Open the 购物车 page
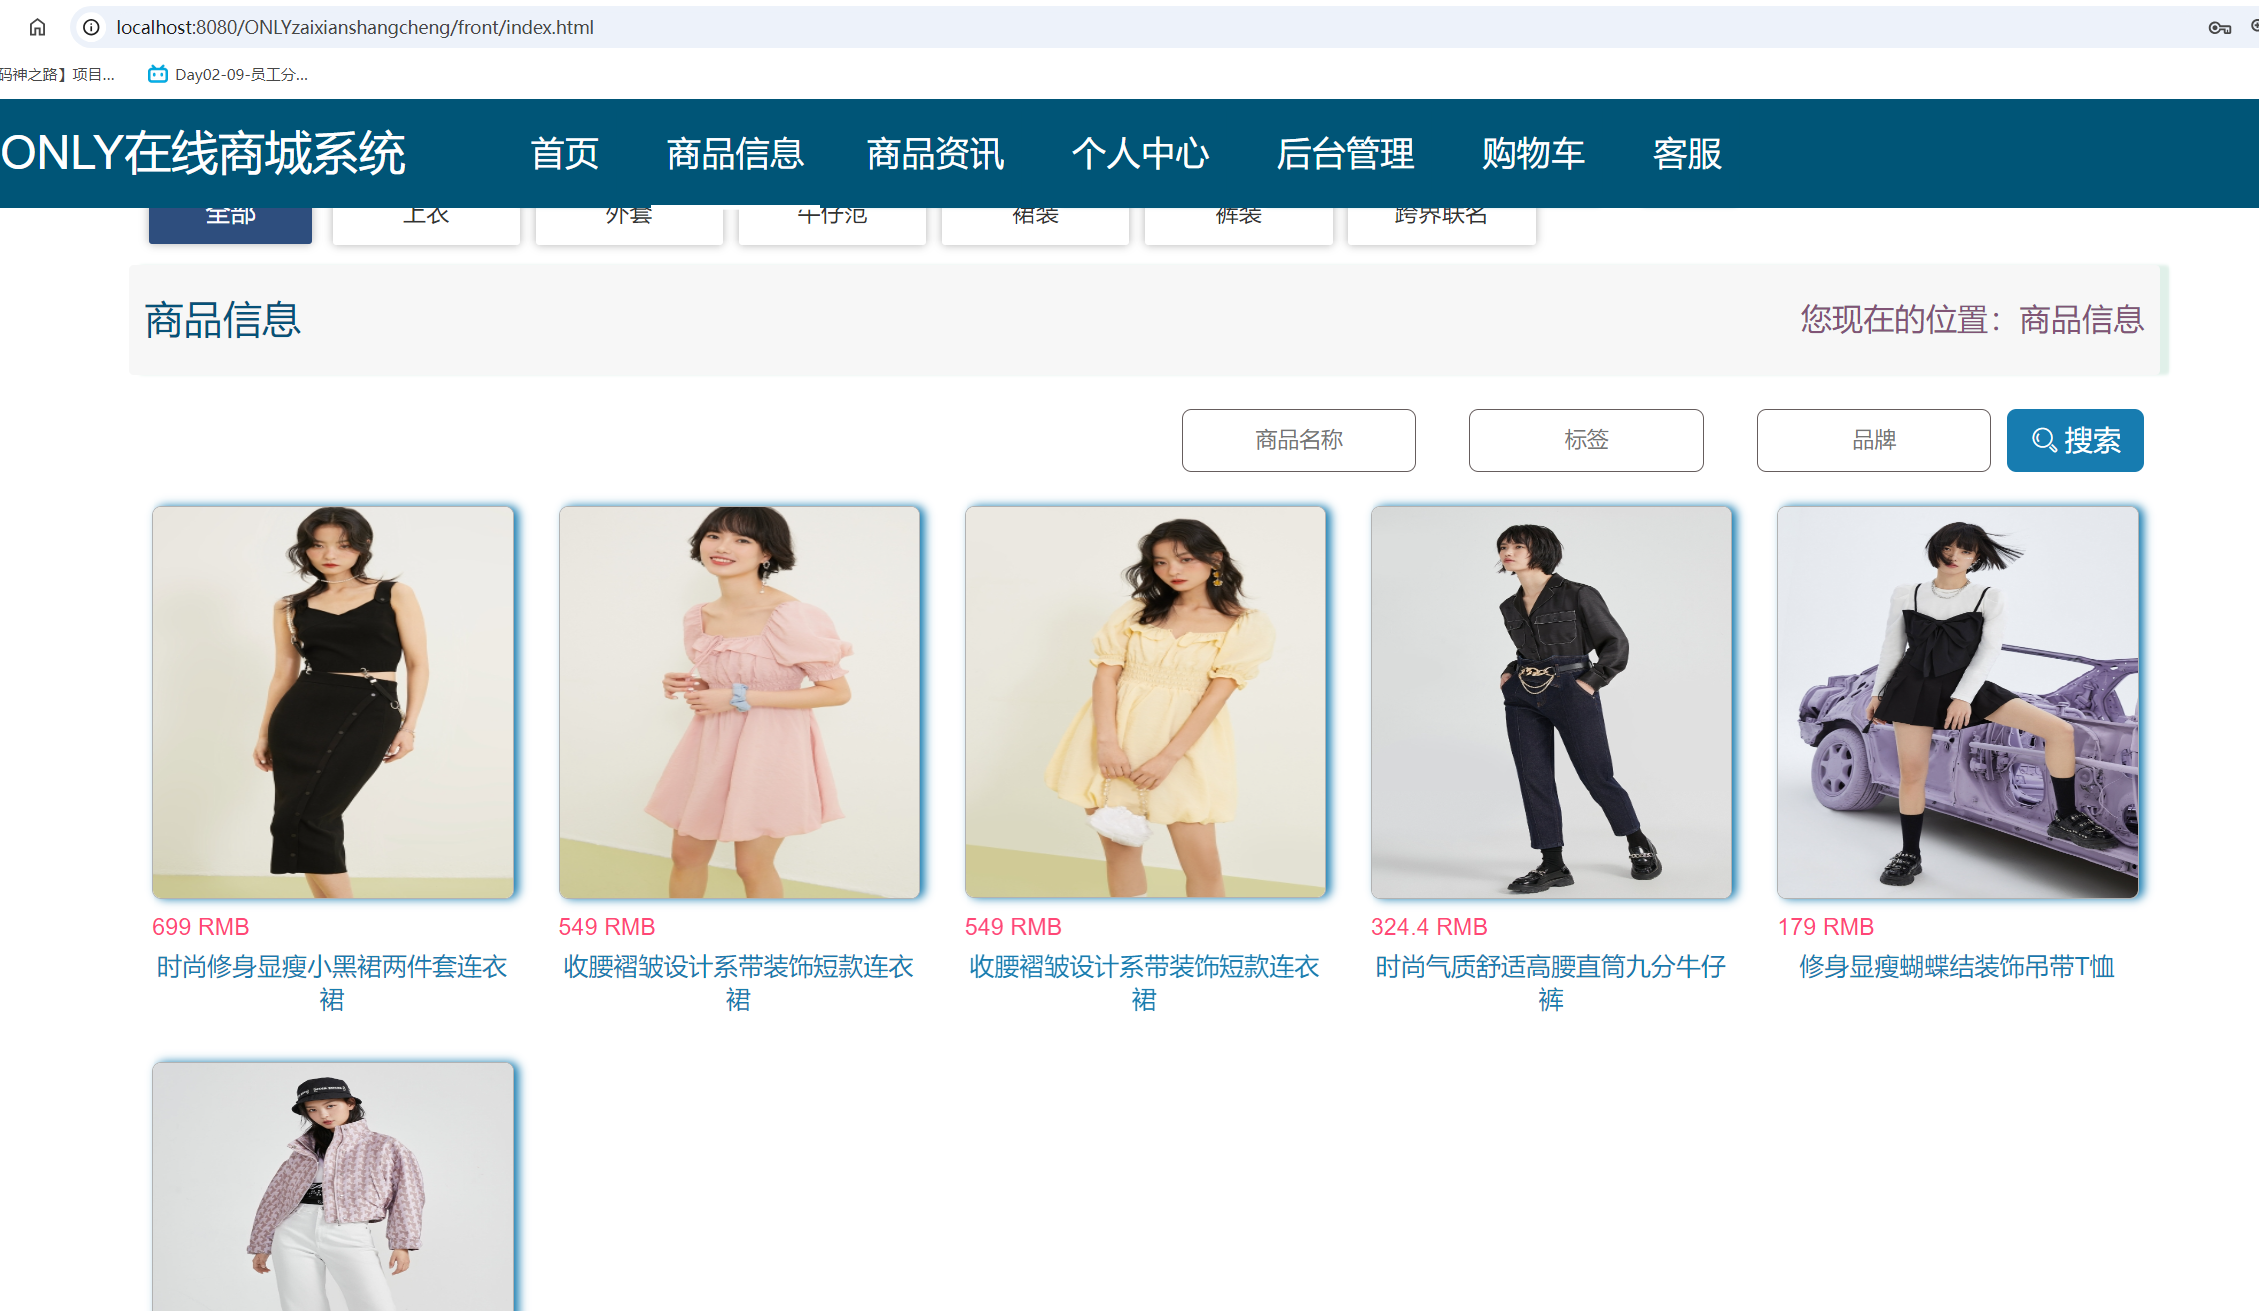Image resolution: width=2259 pixels, height=1311 pixels. click(x=1533, y=154)
